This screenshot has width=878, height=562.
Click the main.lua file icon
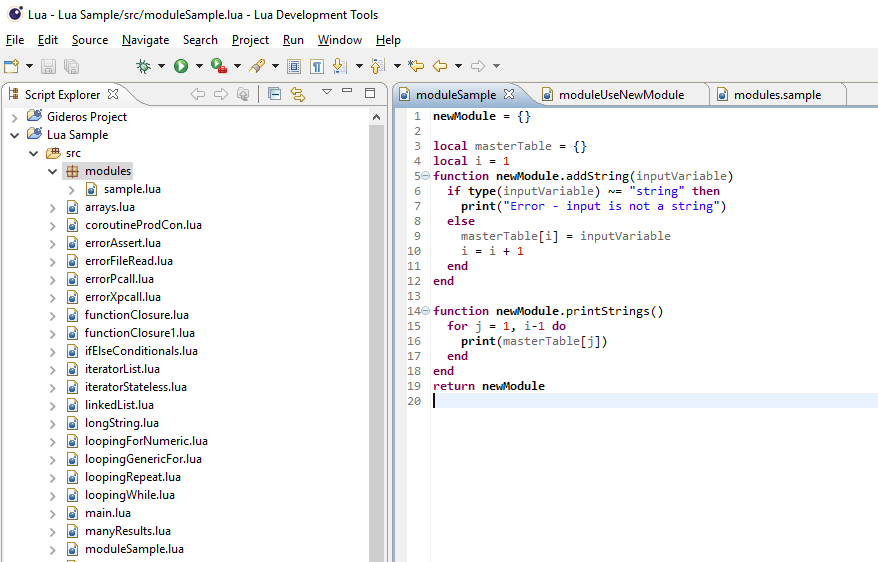click(72, 513)
